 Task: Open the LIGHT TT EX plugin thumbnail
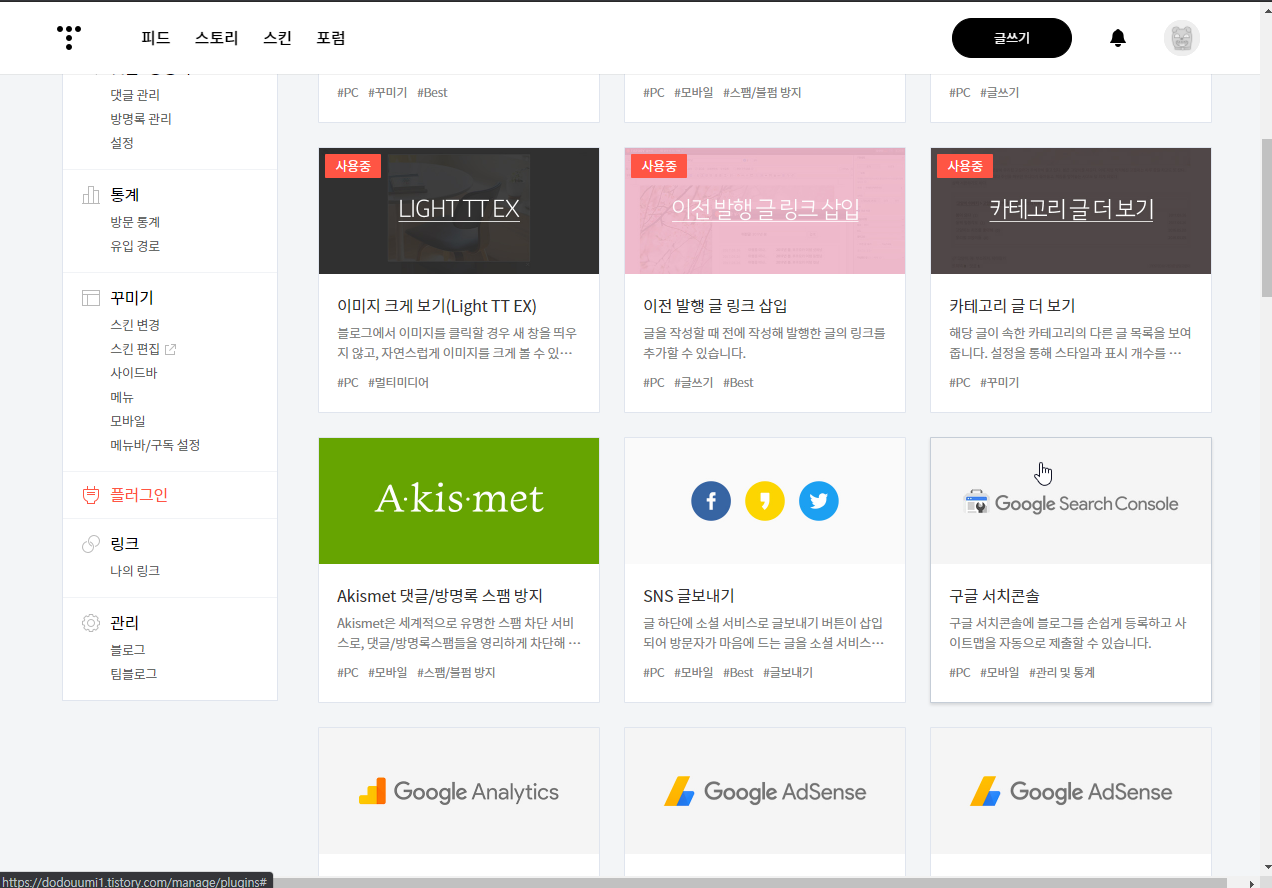pyautogui.click(x=459, y=211)
